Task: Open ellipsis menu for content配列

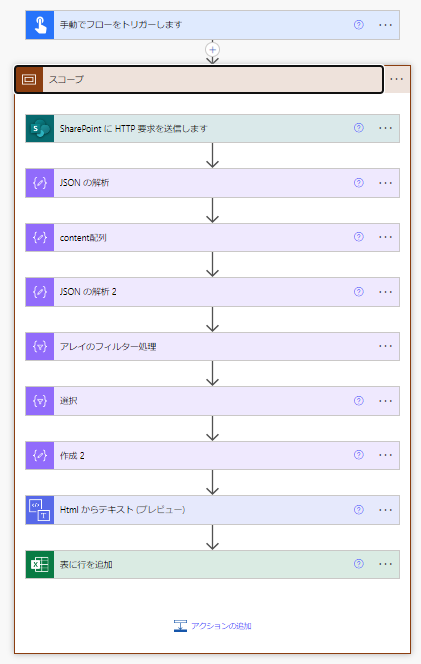Action: point(385,237)
